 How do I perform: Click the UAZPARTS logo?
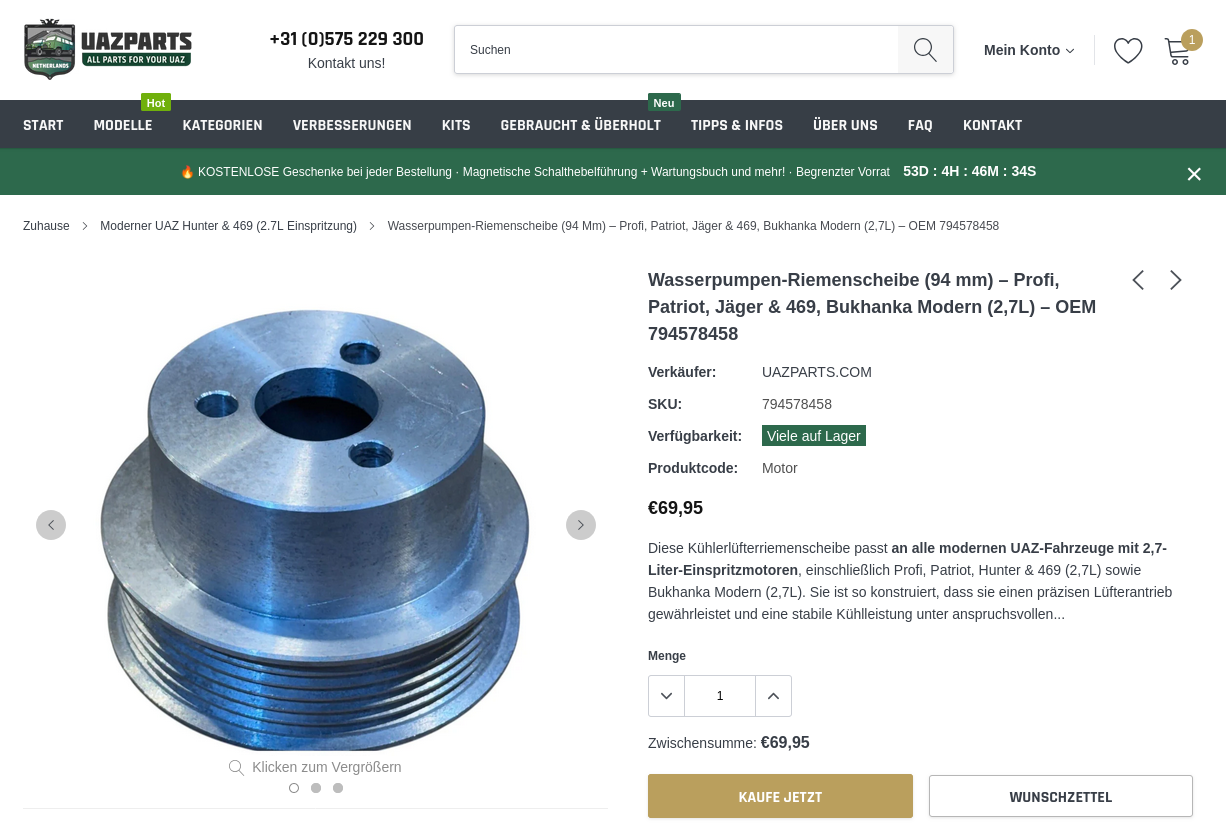point(107,49)
